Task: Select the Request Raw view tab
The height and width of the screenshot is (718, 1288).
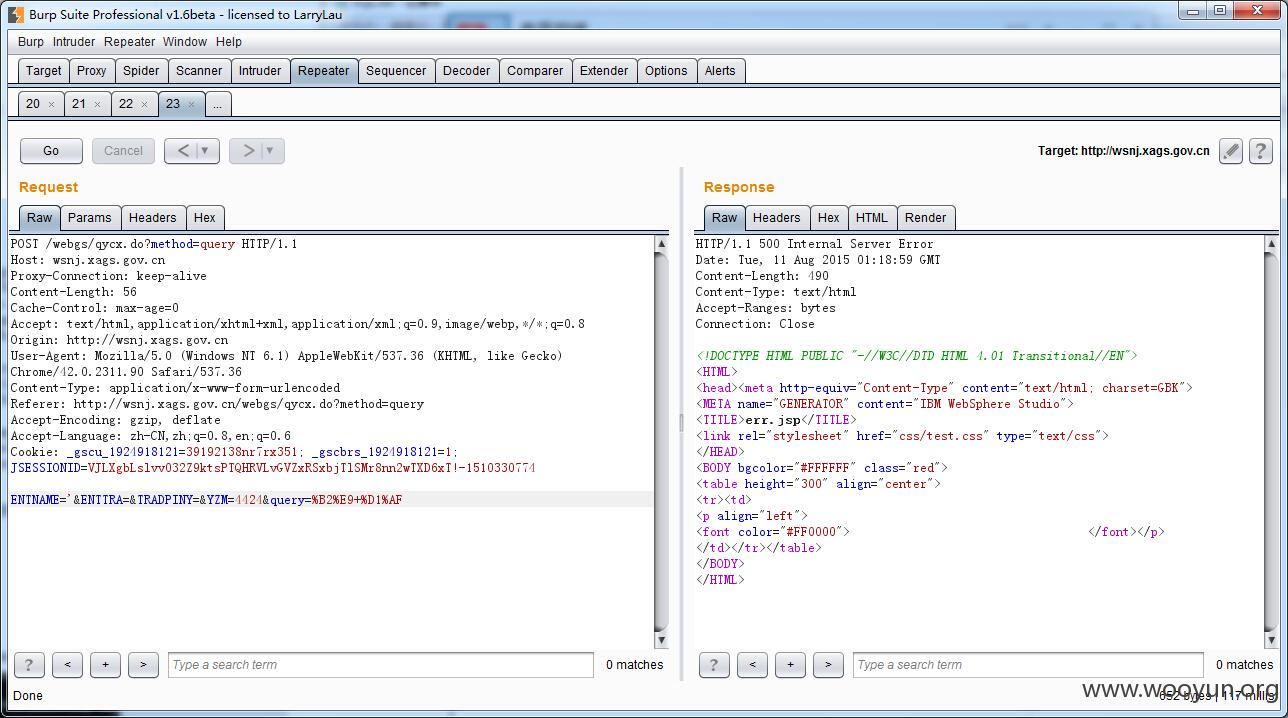Action: 40,218
